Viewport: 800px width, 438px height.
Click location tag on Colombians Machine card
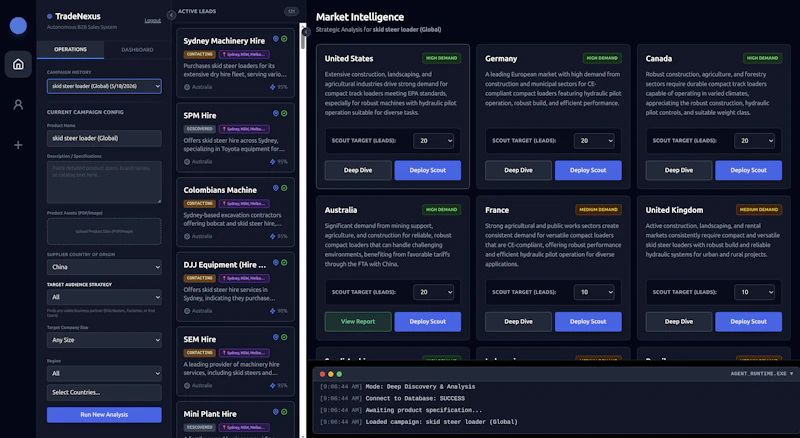pyautogui.click(x=244, y=203)
